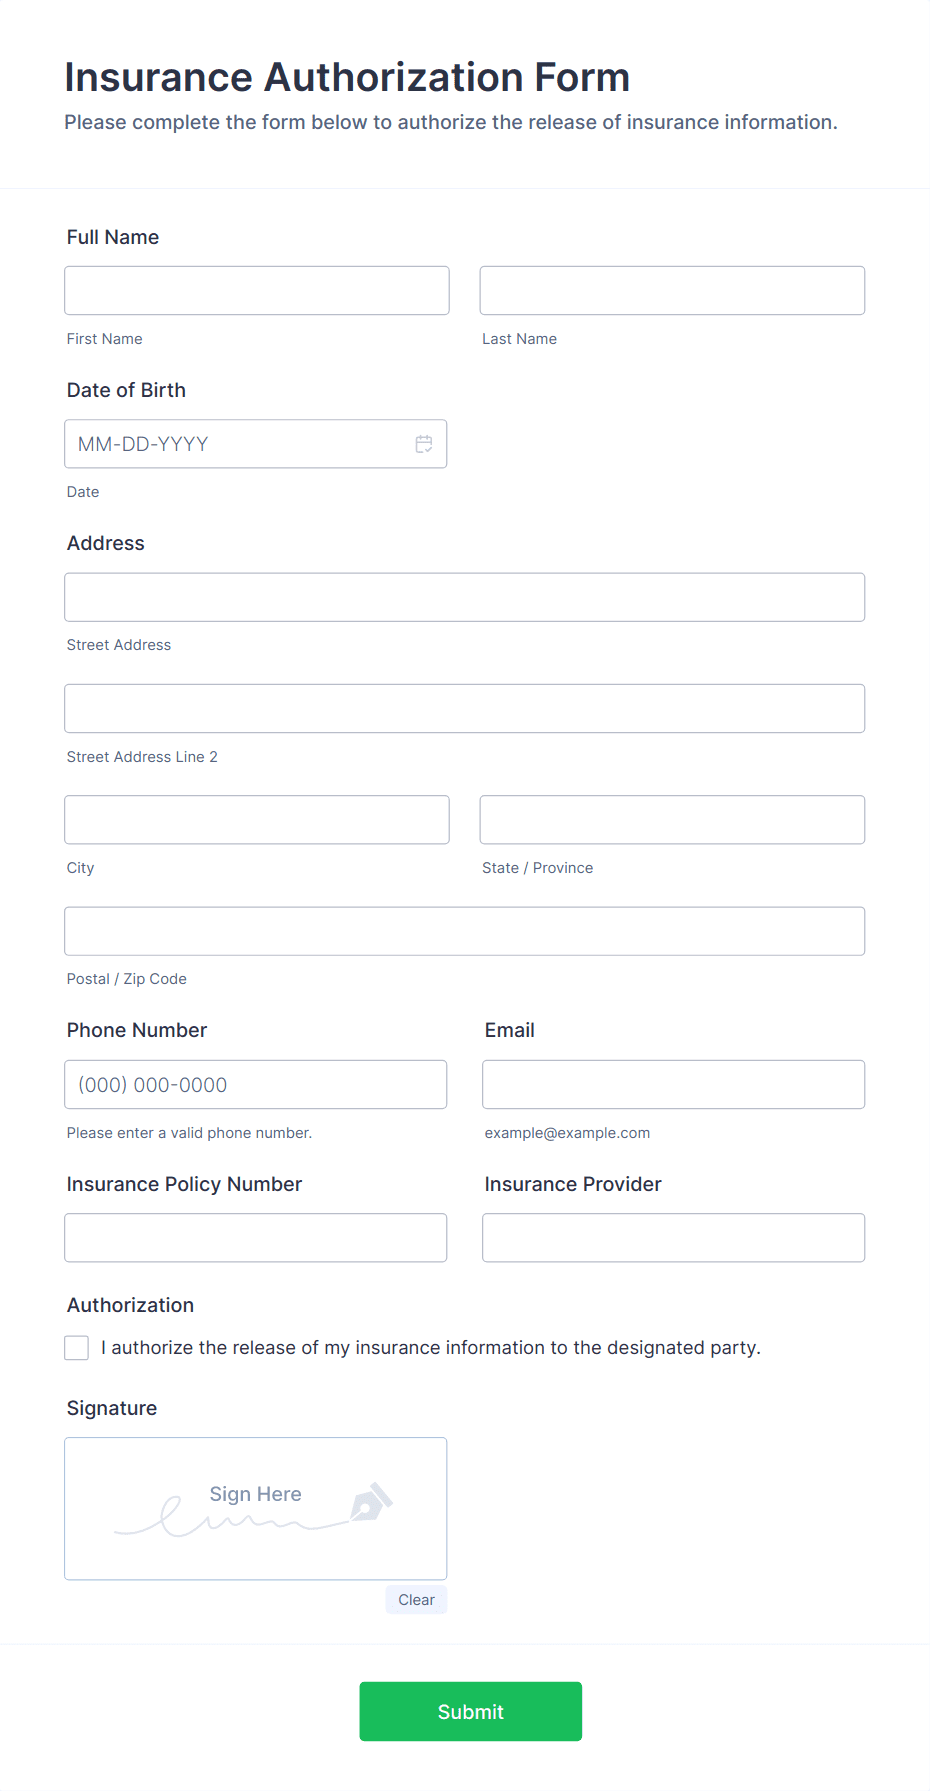Image resolution: width=930 pixels, height=1791 pixels.
Task: Click the City input box
Action: tap(256, 819)
